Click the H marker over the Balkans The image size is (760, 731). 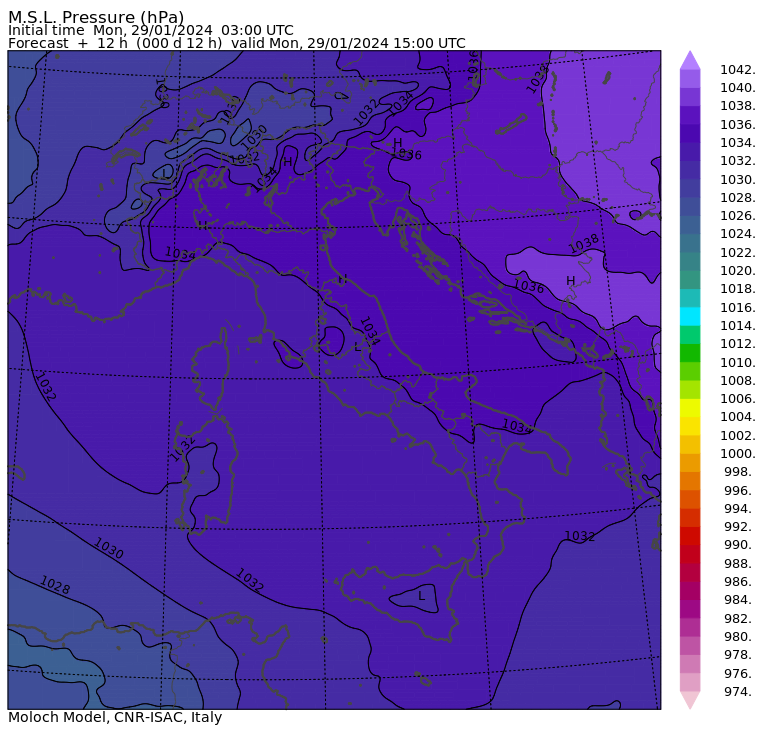click(x=570, y=280)
